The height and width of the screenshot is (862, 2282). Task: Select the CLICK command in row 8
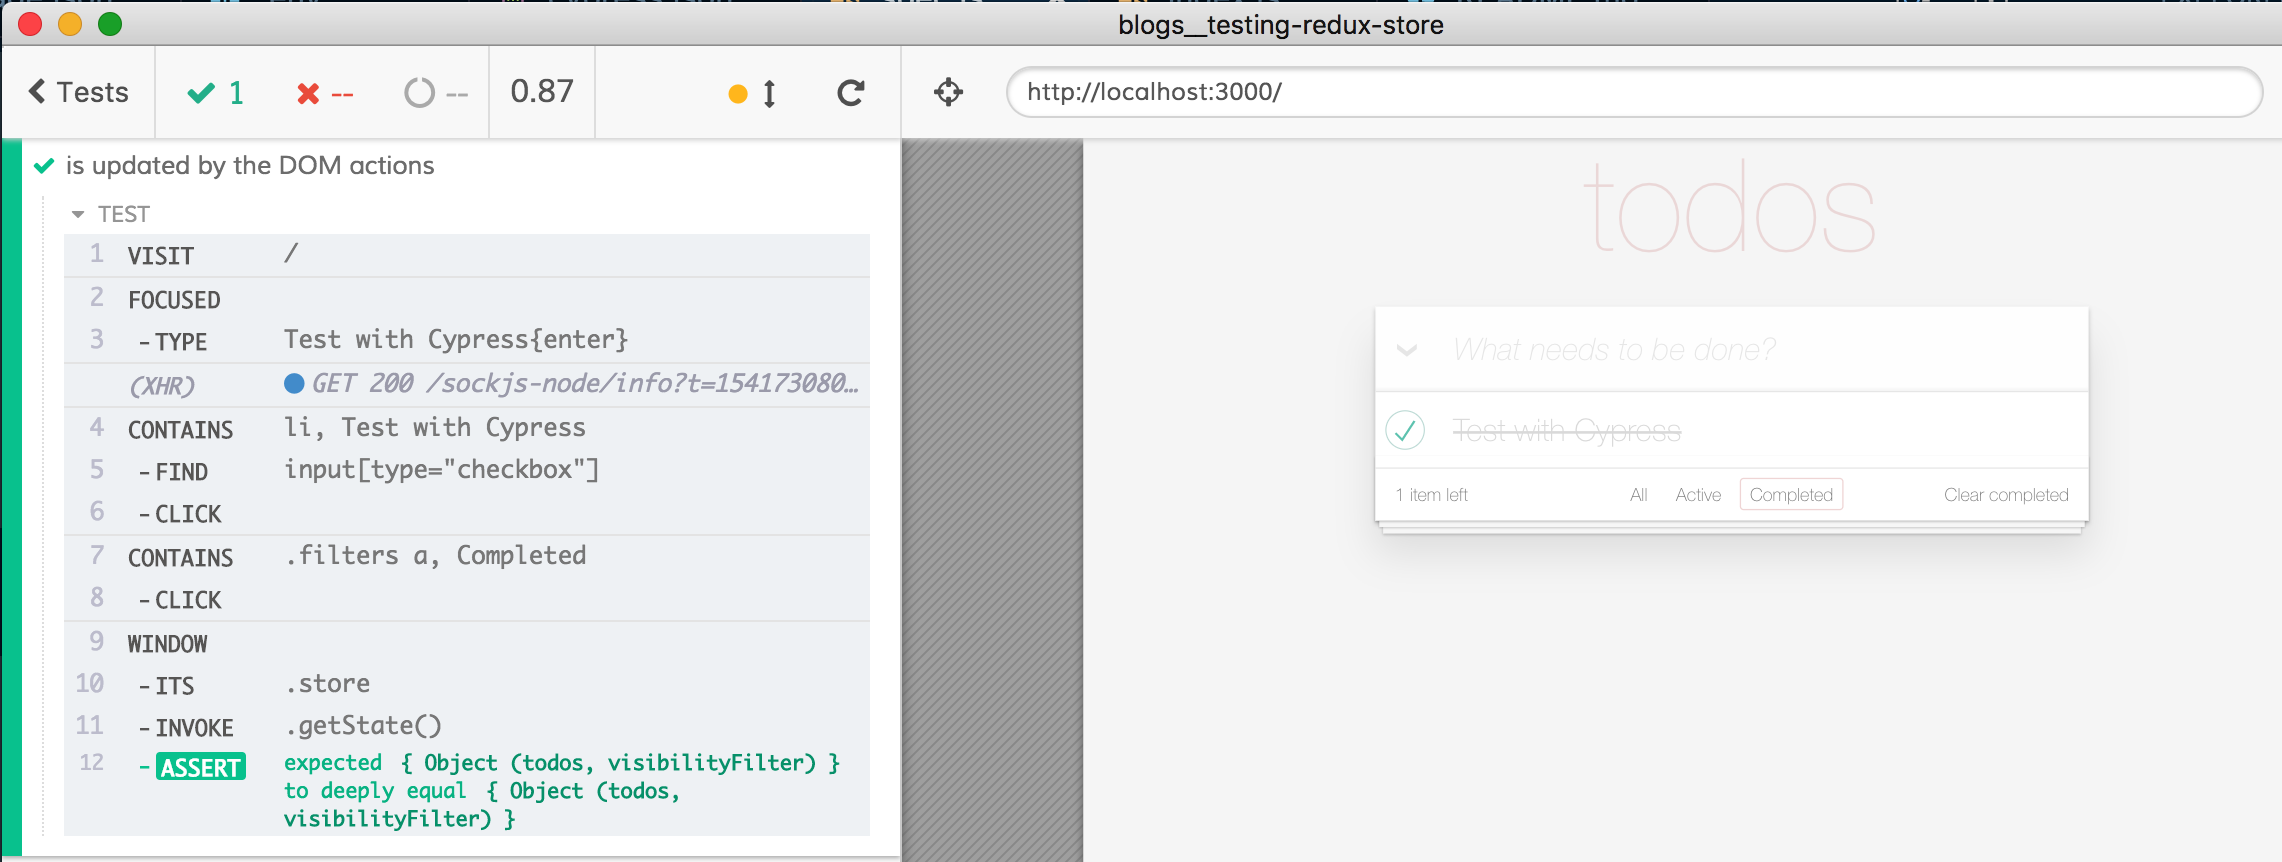[467, 599]
